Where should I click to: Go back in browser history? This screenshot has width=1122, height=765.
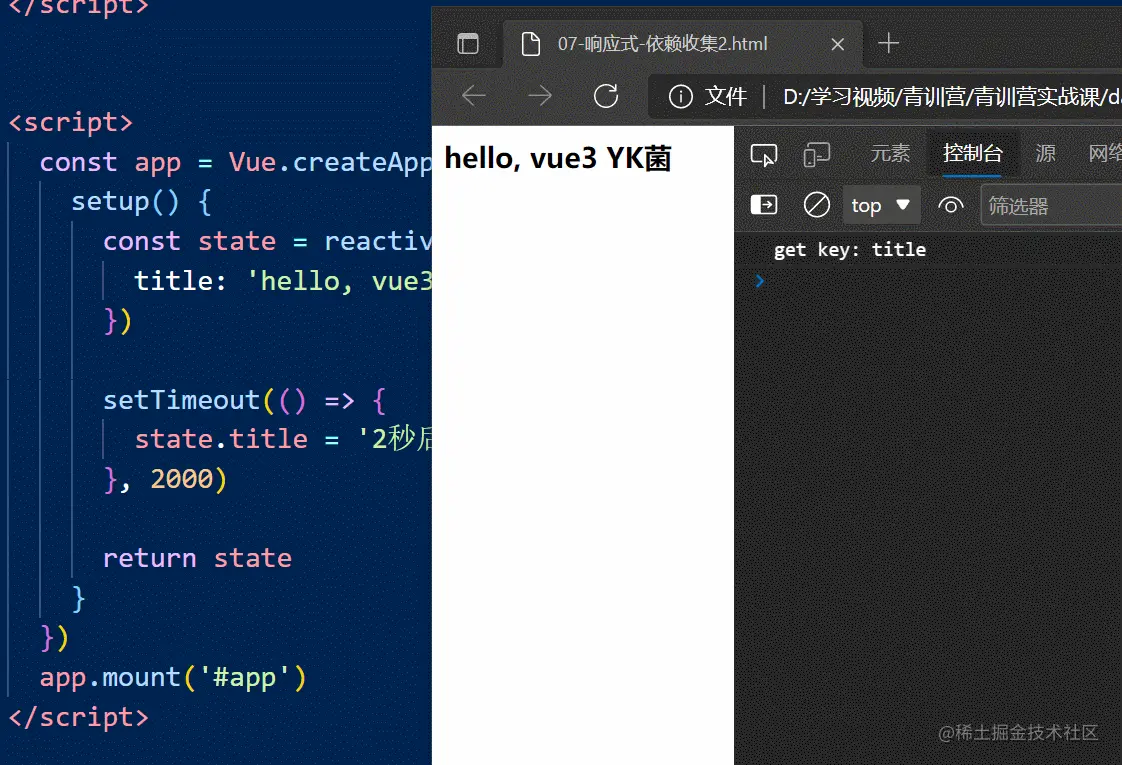(x=474, y=95)
